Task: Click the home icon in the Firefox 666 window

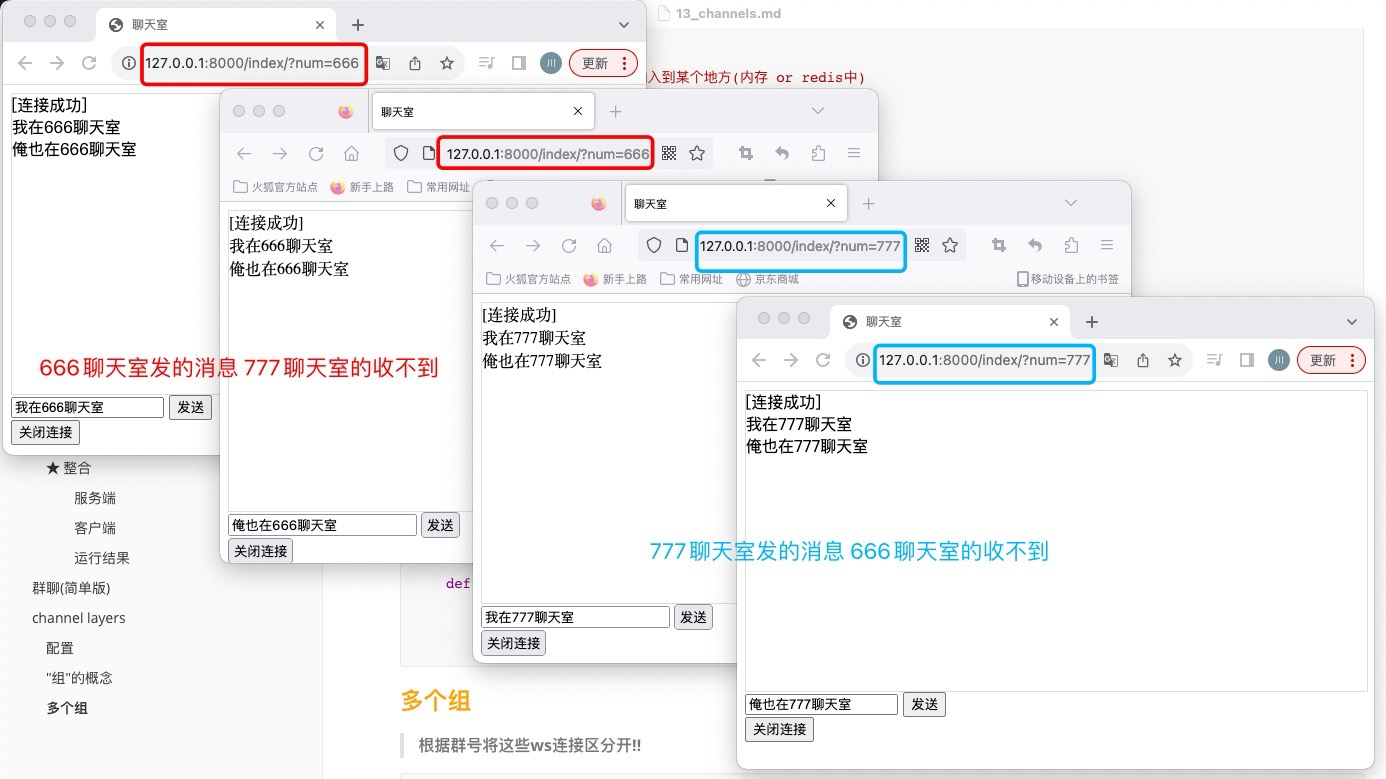Action: [x=351, y=153]
